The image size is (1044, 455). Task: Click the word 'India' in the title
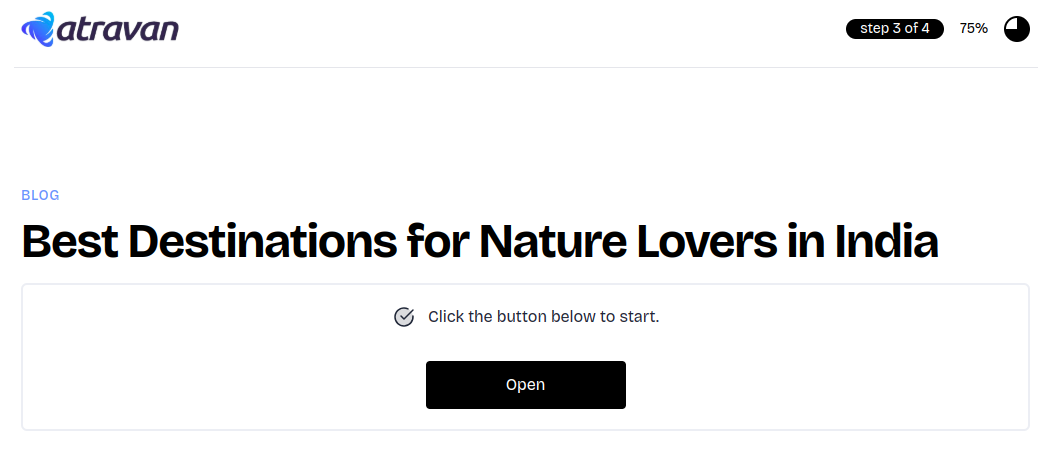(886, 240)
